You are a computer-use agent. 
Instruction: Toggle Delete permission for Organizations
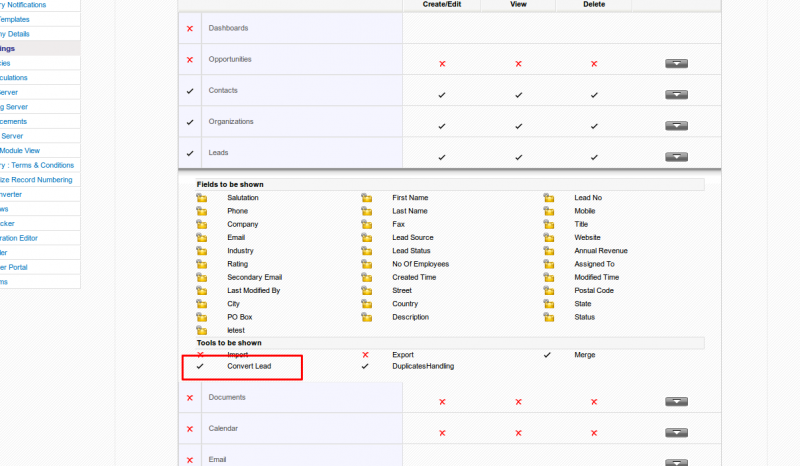pyautogui.click(x=594, y=127)
